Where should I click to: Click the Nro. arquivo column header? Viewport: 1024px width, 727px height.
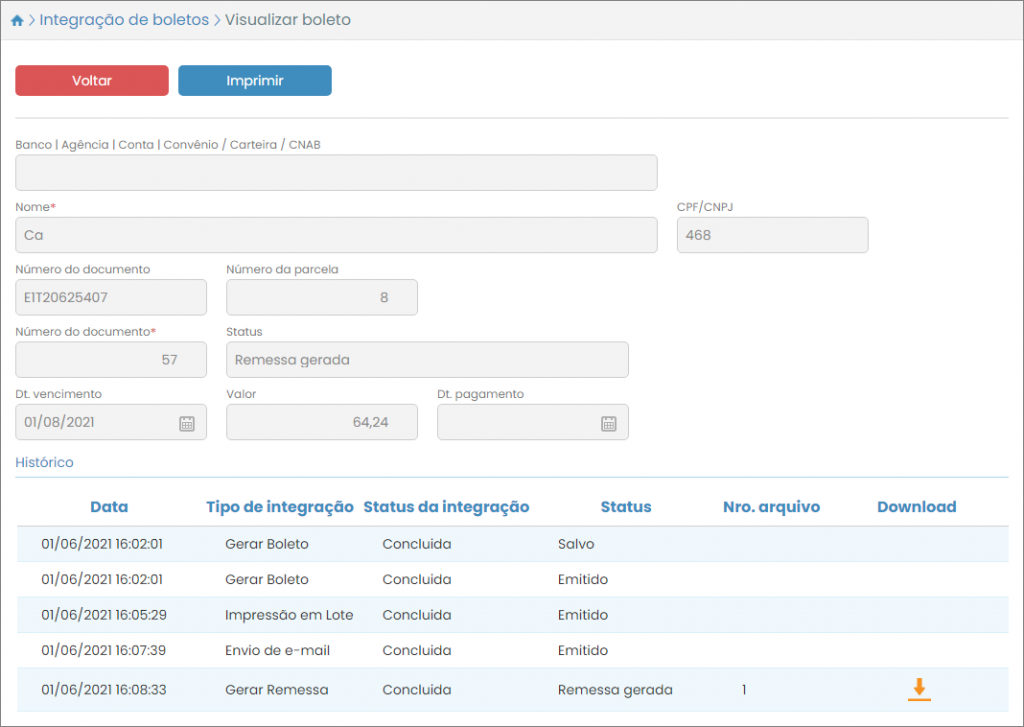[x=771, y=507]
